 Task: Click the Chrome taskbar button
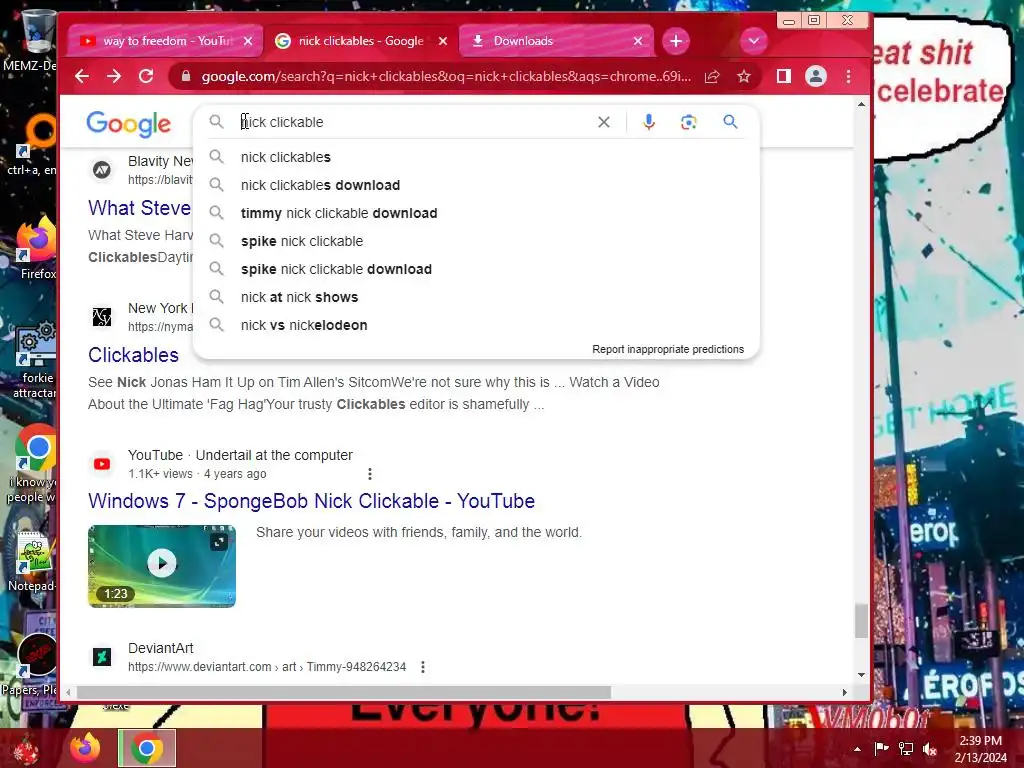tap(147, 748)
